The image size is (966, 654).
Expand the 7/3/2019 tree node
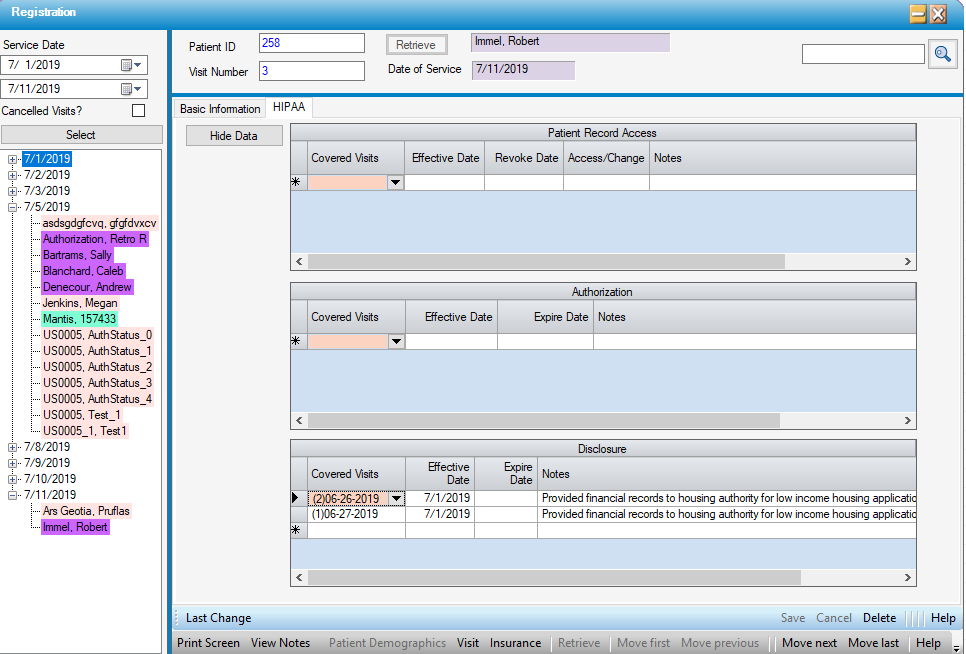point(13,191)
